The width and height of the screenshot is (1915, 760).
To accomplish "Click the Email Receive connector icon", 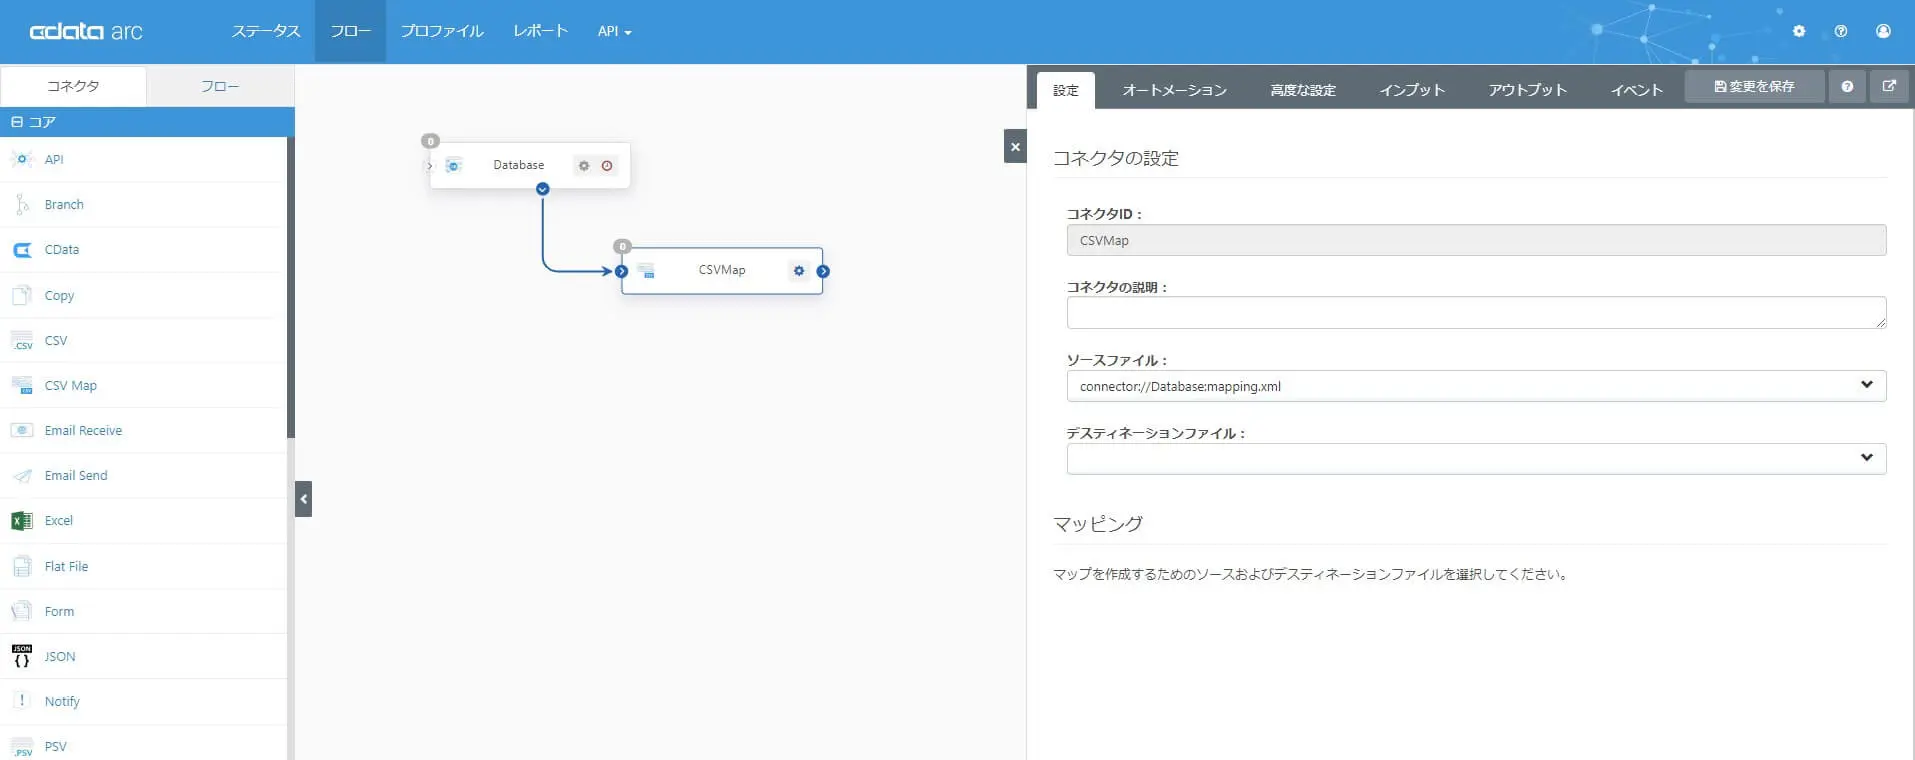I will click(22, 430).
